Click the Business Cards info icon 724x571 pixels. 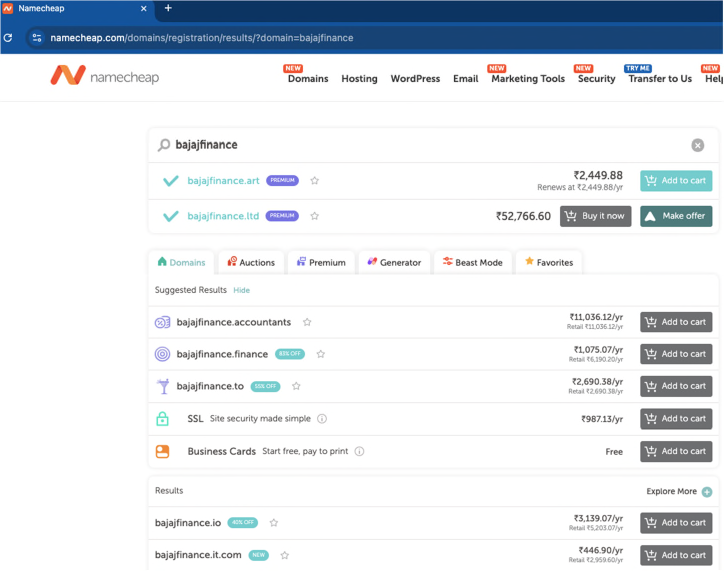click(359, 451)
